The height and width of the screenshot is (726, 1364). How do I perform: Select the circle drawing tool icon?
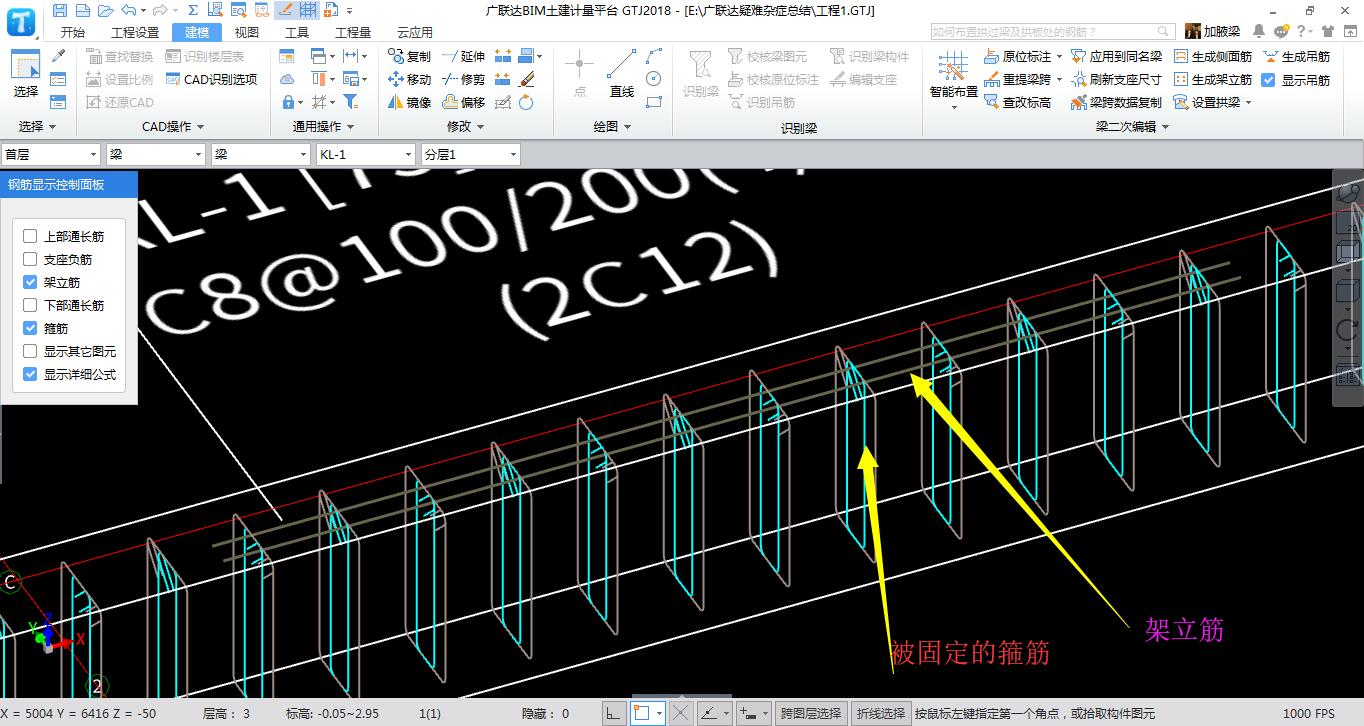[654, 79]
